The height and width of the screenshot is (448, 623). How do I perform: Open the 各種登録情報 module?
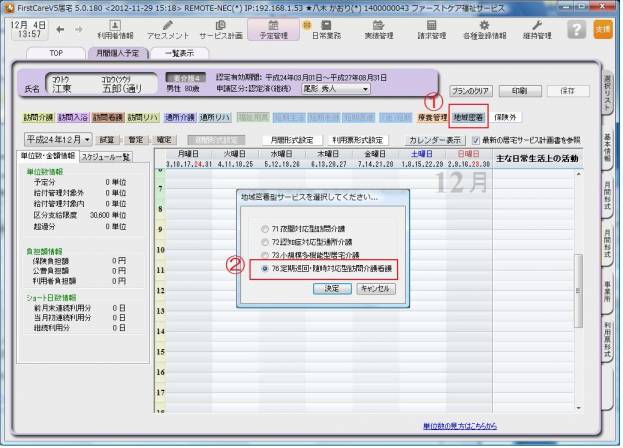pos(482,29)
